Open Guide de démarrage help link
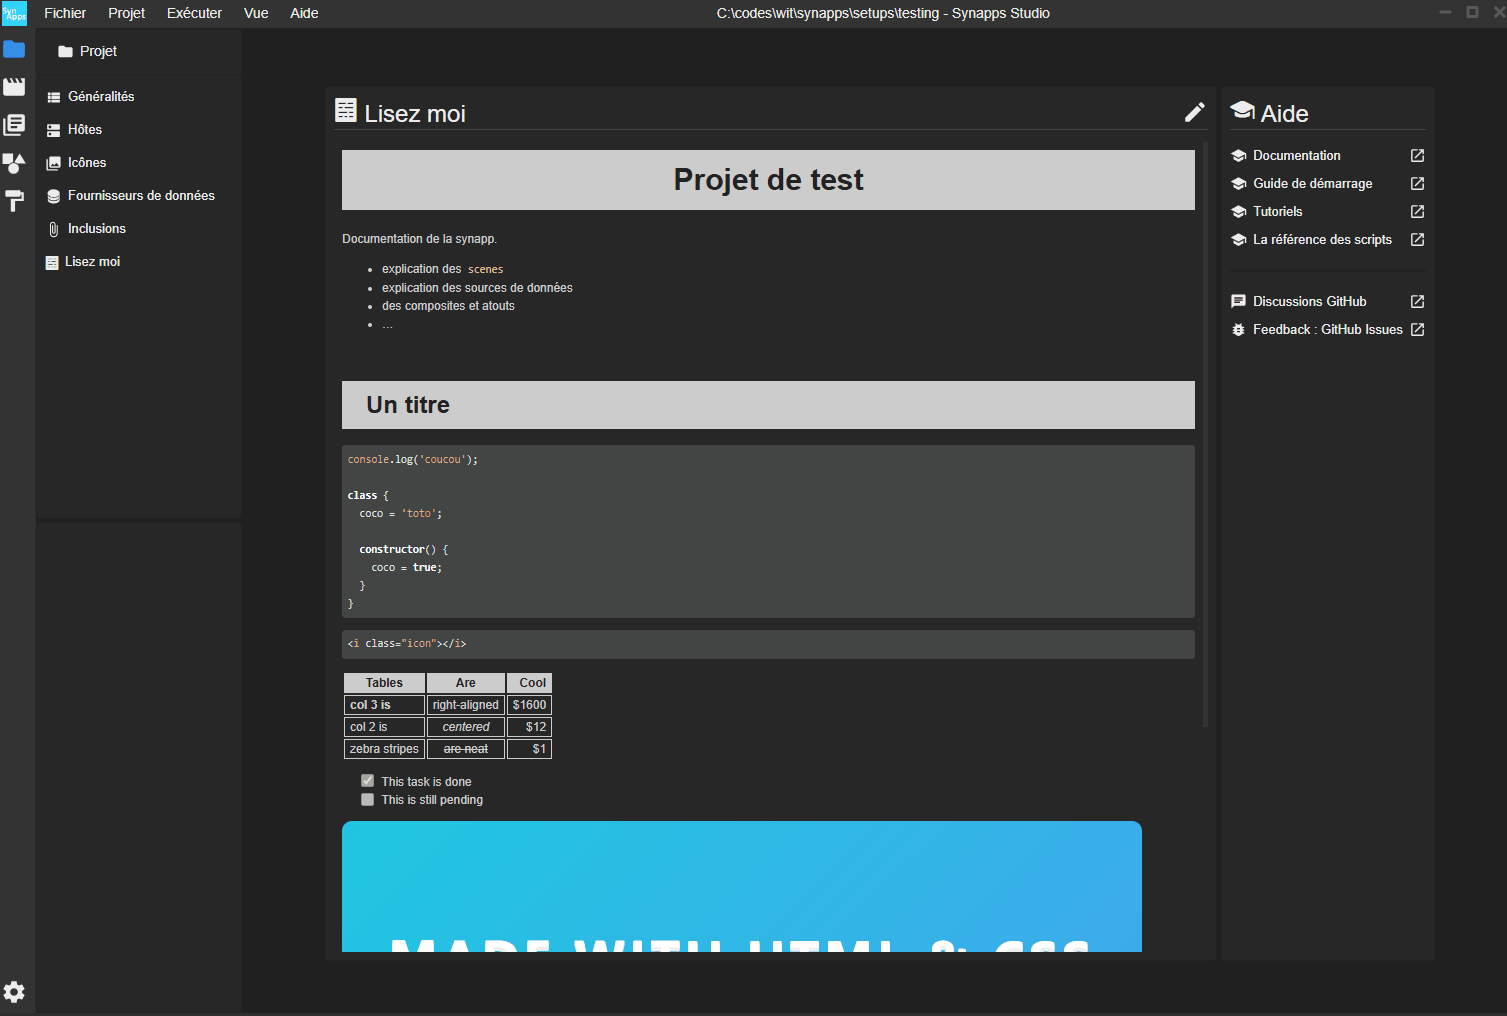The width and height of the screenshot is (1507, 1016). [1312, 184]
